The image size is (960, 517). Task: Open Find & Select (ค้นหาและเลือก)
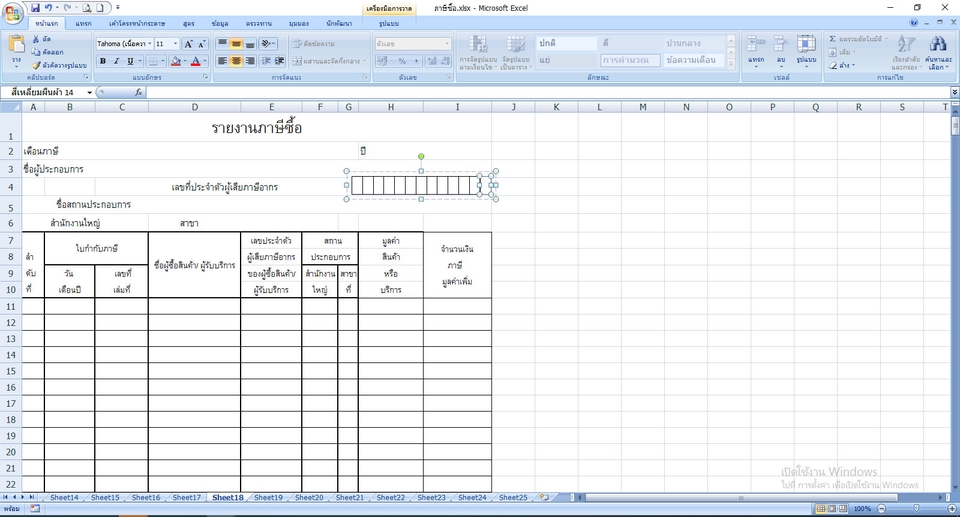click(x=938, y=53)
